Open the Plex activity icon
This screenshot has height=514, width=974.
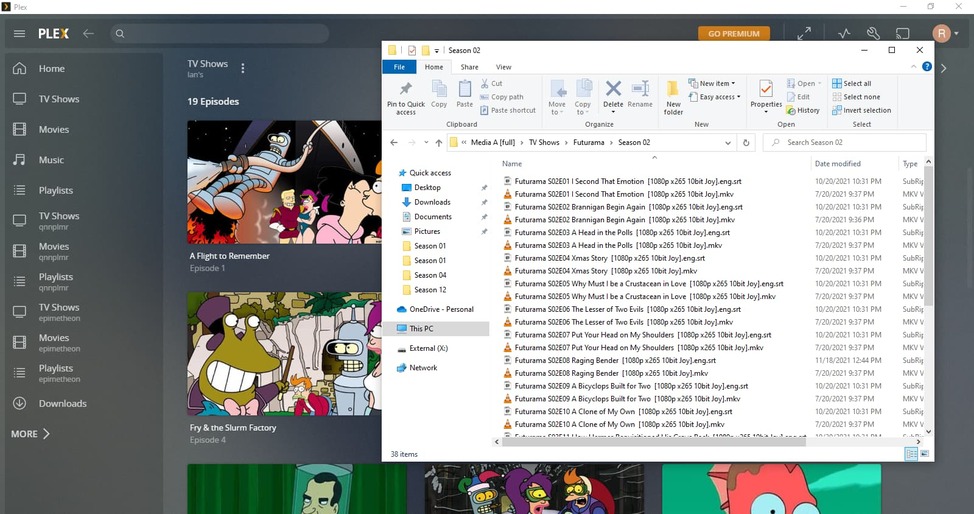tap(844, 34)
